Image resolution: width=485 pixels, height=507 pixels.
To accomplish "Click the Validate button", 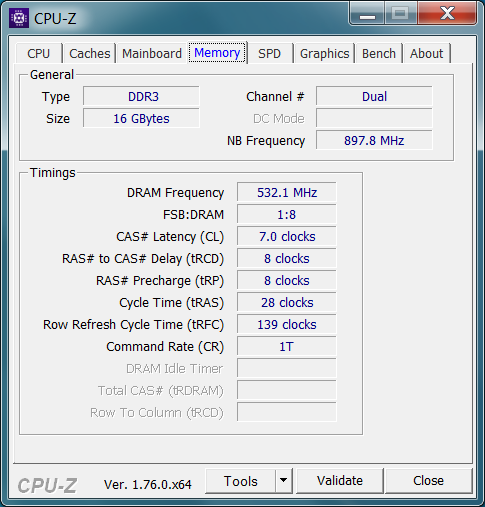I will [340, 481].
